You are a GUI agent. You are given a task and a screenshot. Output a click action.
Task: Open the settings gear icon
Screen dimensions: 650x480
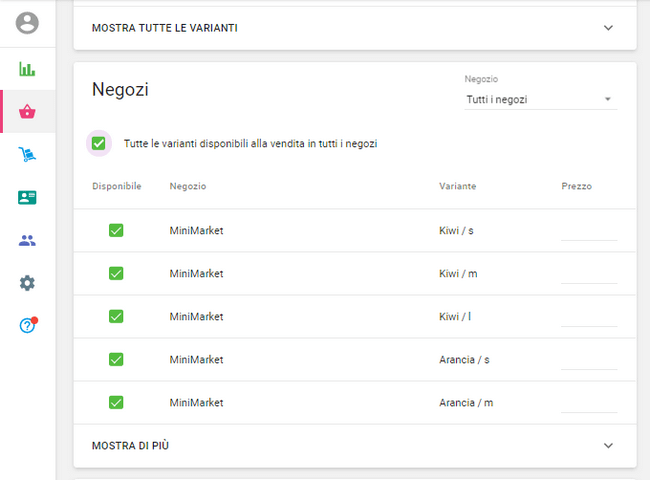click(x=27, y=283)
